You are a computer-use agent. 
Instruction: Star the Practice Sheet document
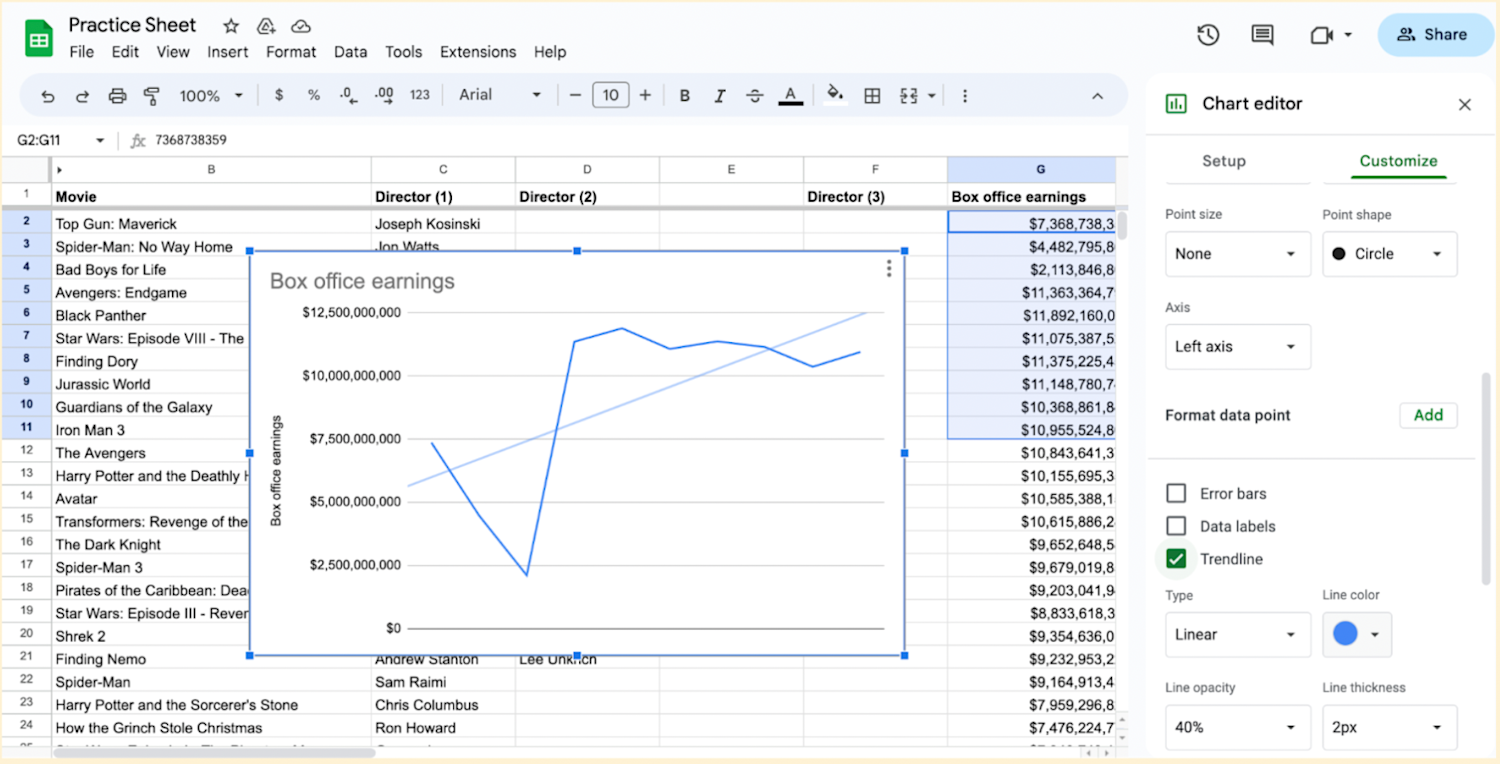tap(231, 26)
